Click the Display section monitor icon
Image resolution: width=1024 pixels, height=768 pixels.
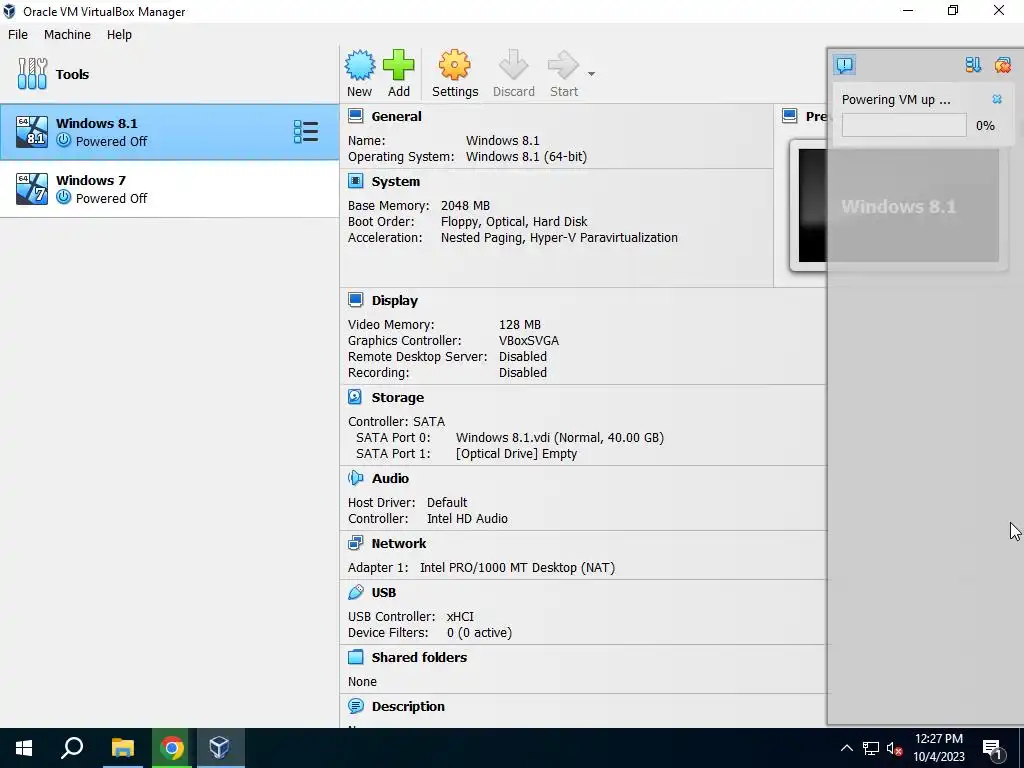(355, 300)
